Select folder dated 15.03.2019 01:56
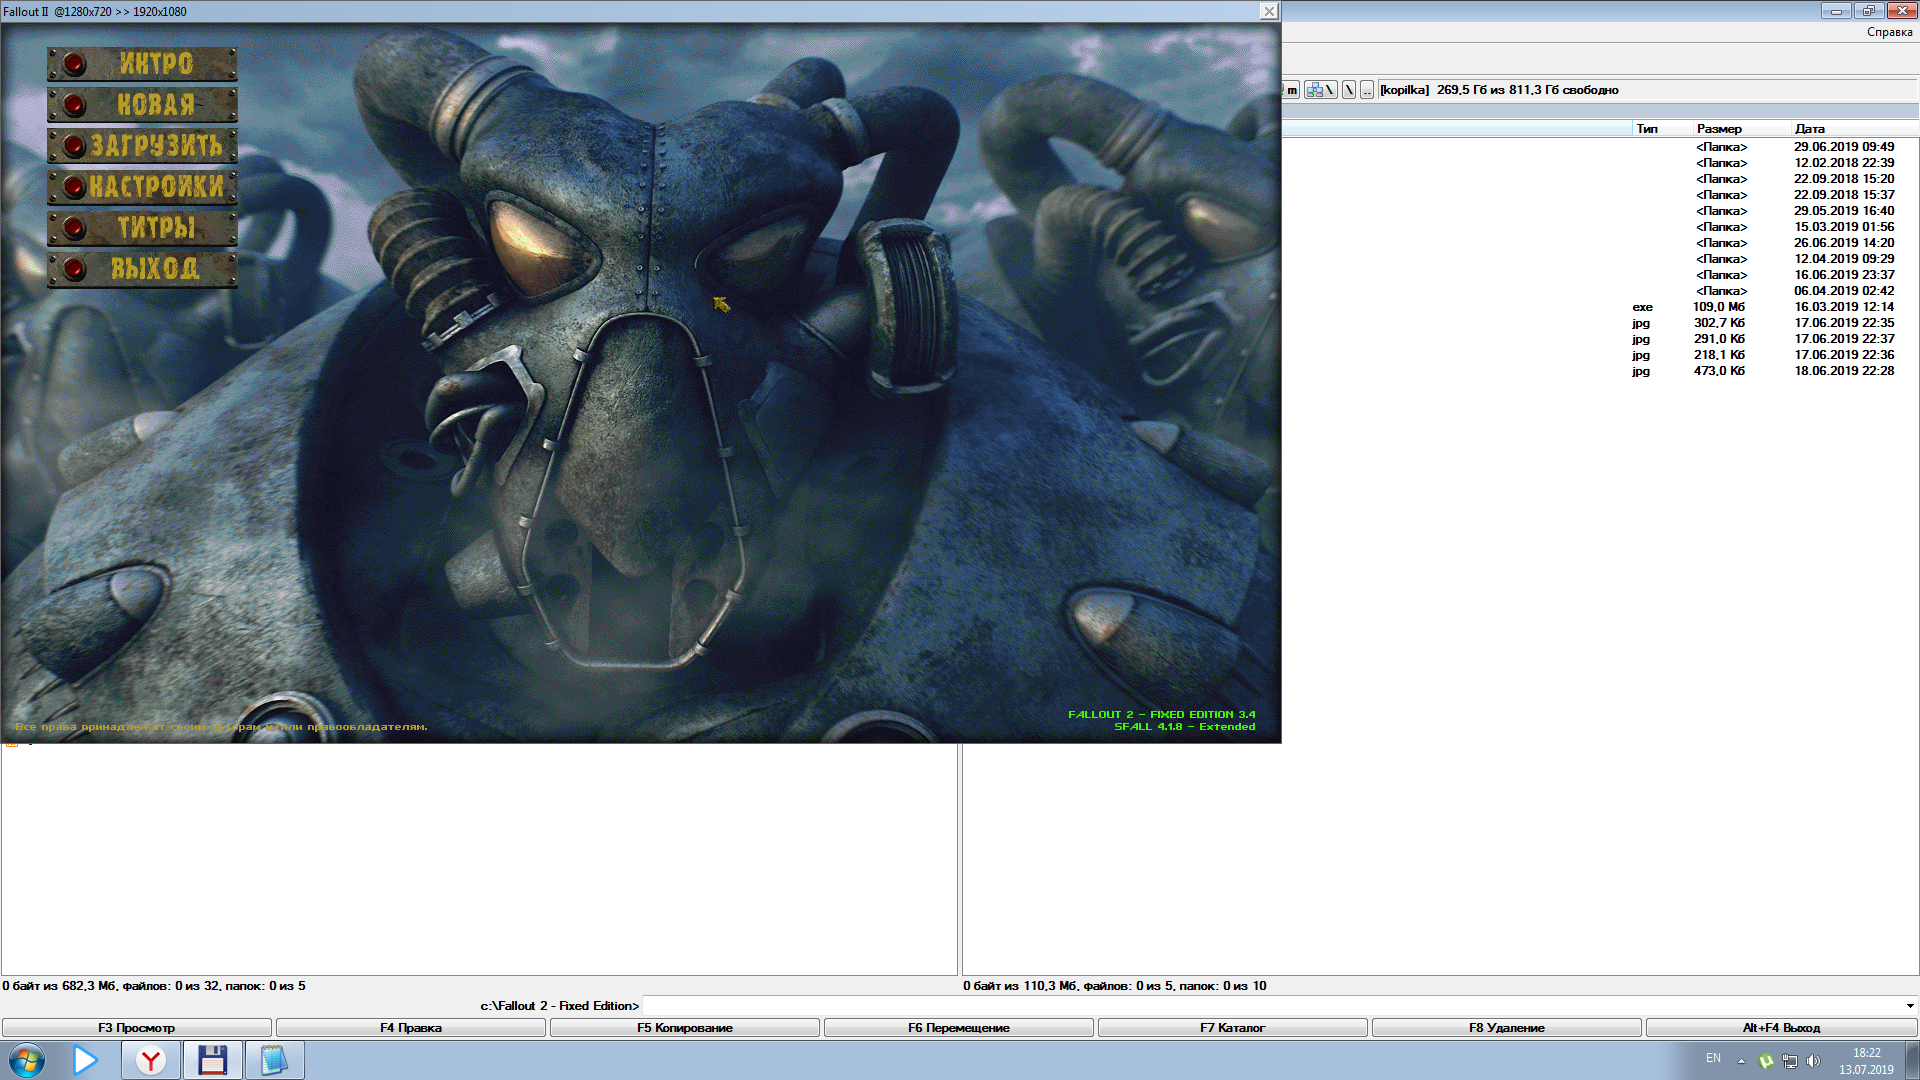 click(1600, 227)
